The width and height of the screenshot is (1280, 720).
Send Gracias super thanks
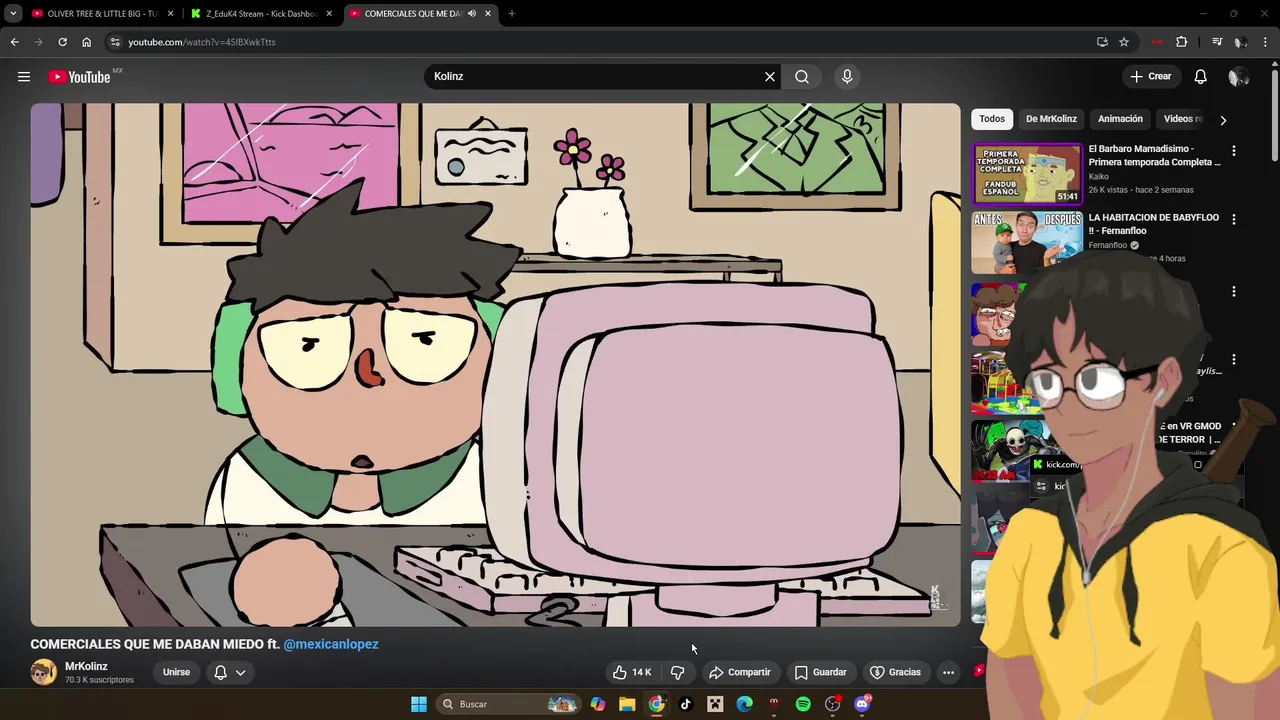tap(895, 672)
